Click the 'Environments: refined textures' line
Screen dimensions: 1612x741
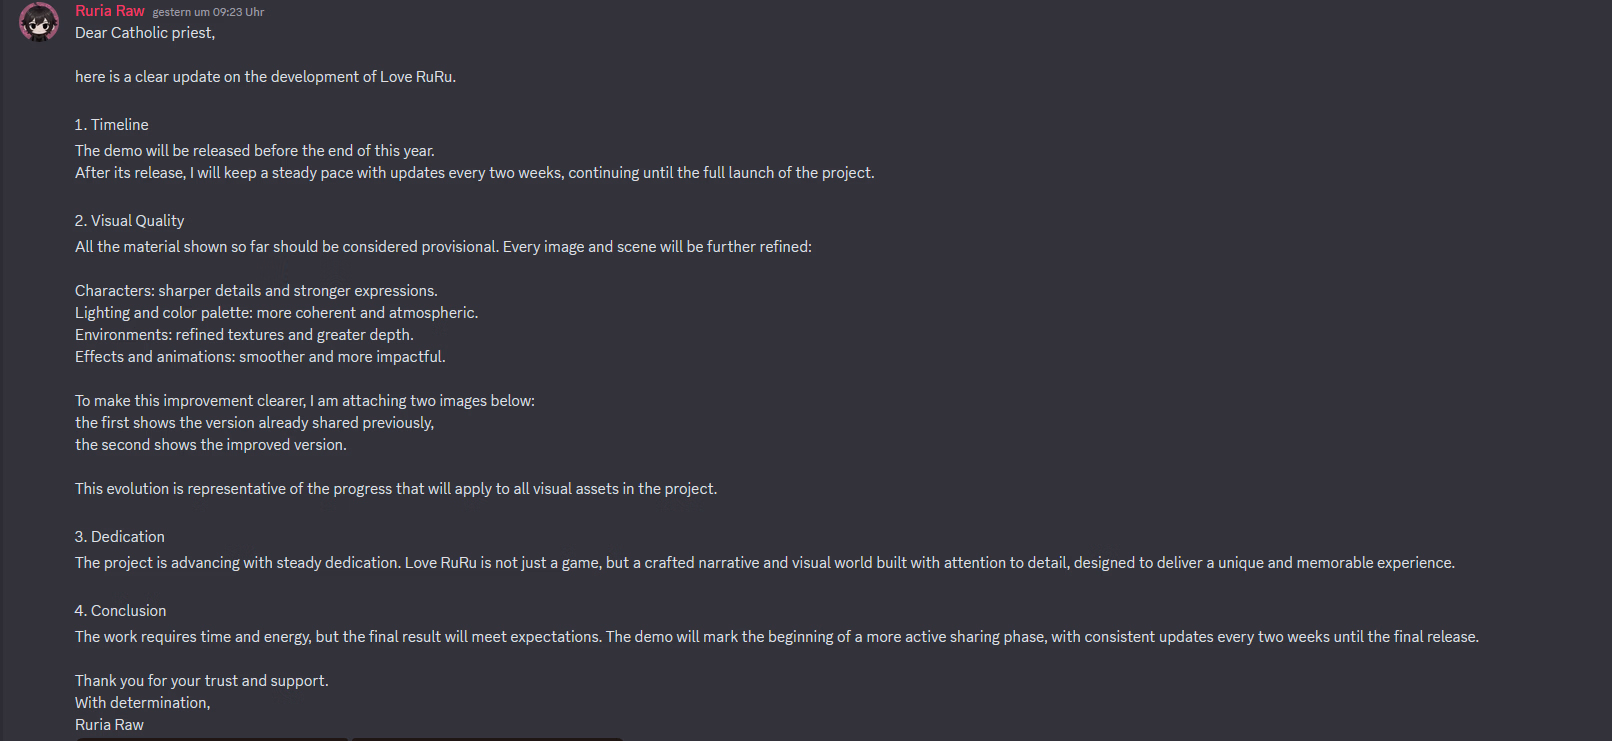[x=244, y=335]
